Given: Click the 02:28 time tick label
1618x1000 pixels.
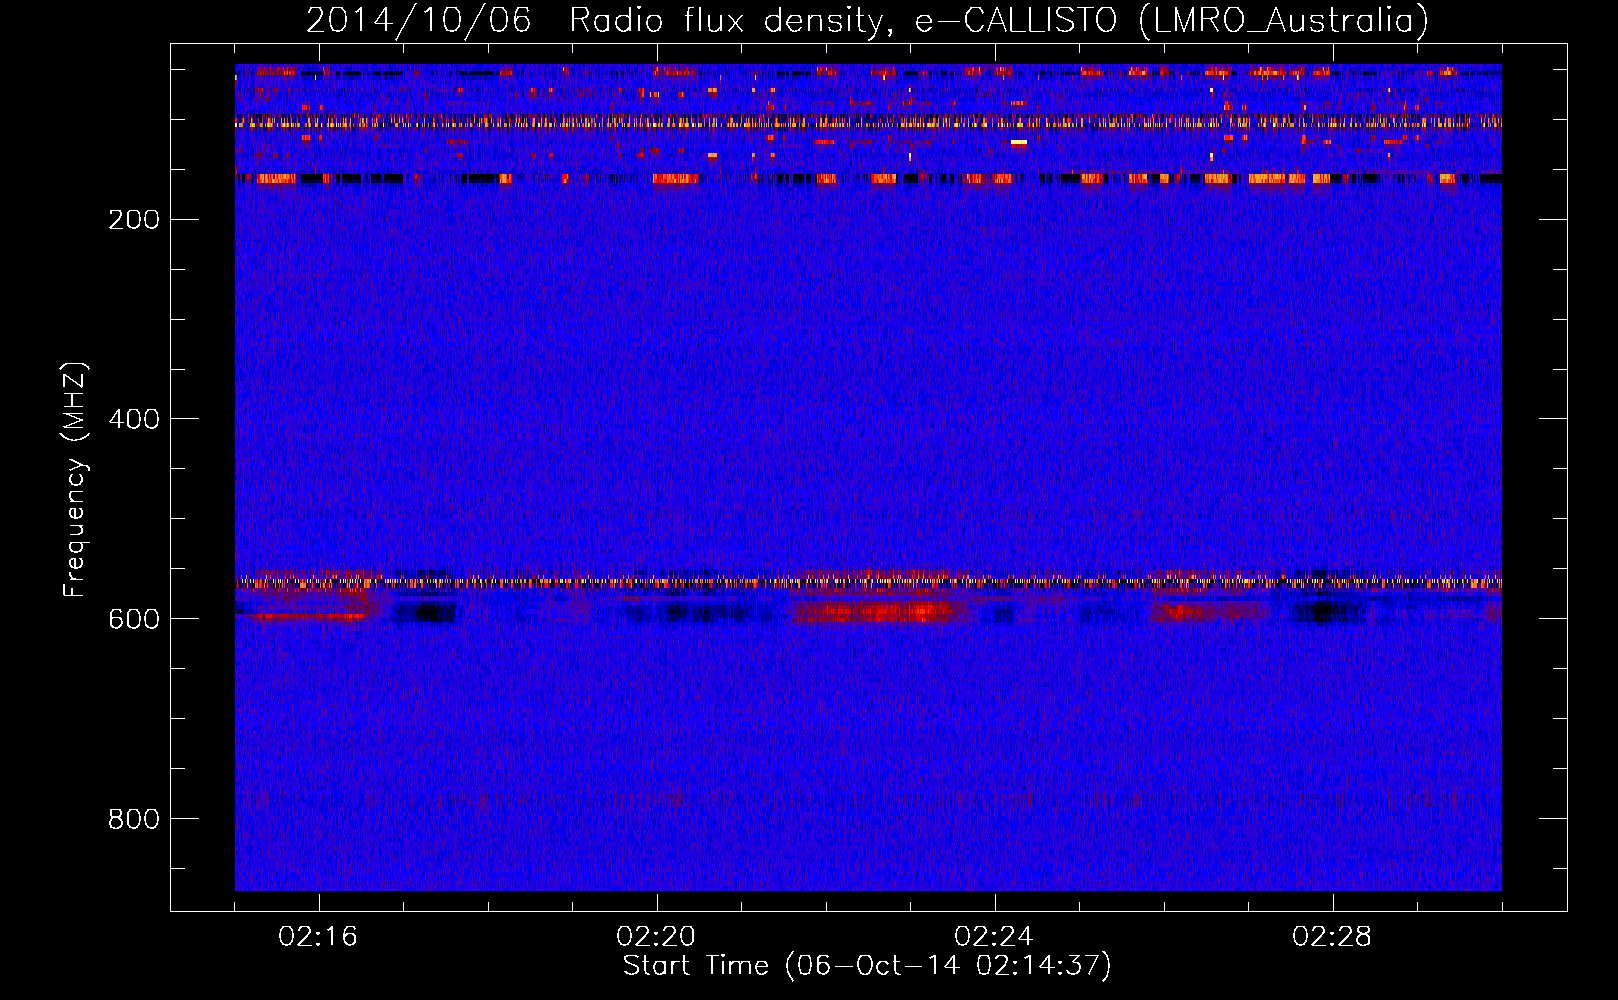Looking at the screenshot, I should pos(1332,937).
